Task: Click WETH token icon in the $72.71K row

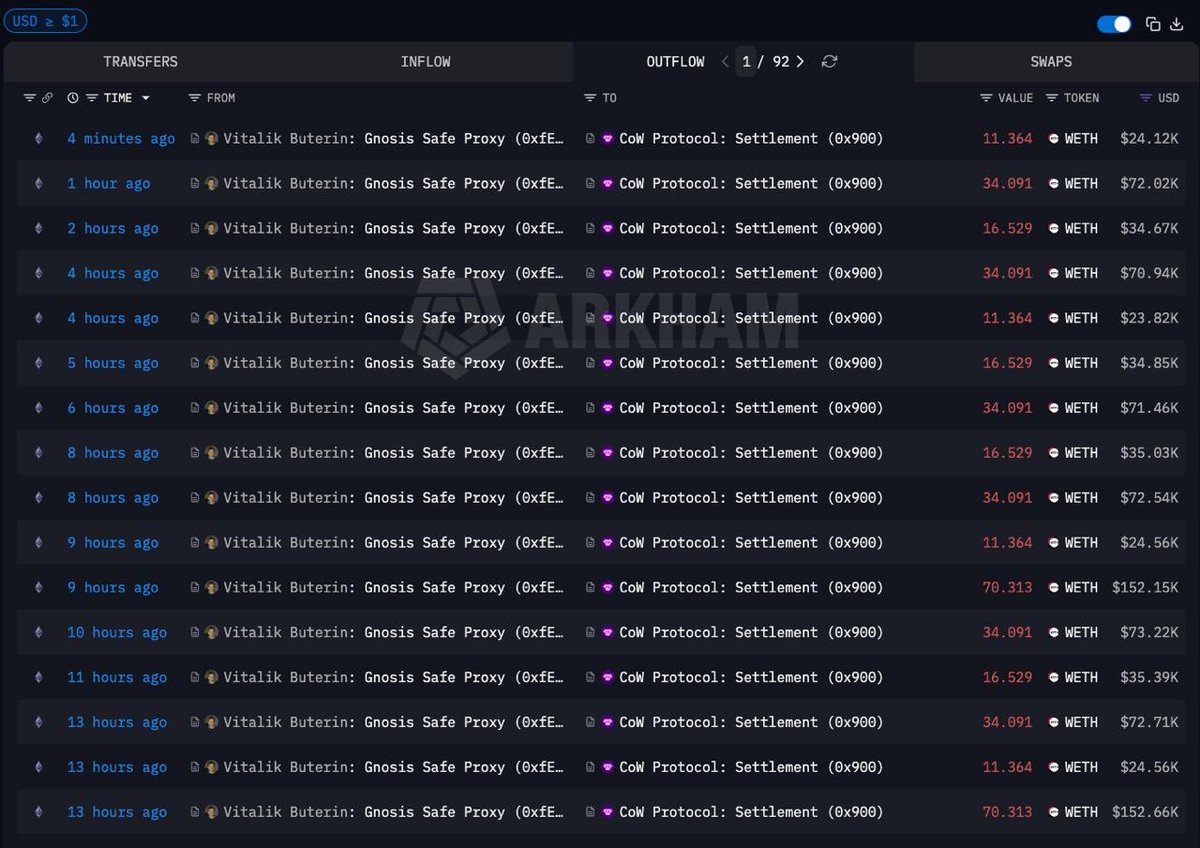Action: (1054, 722)
